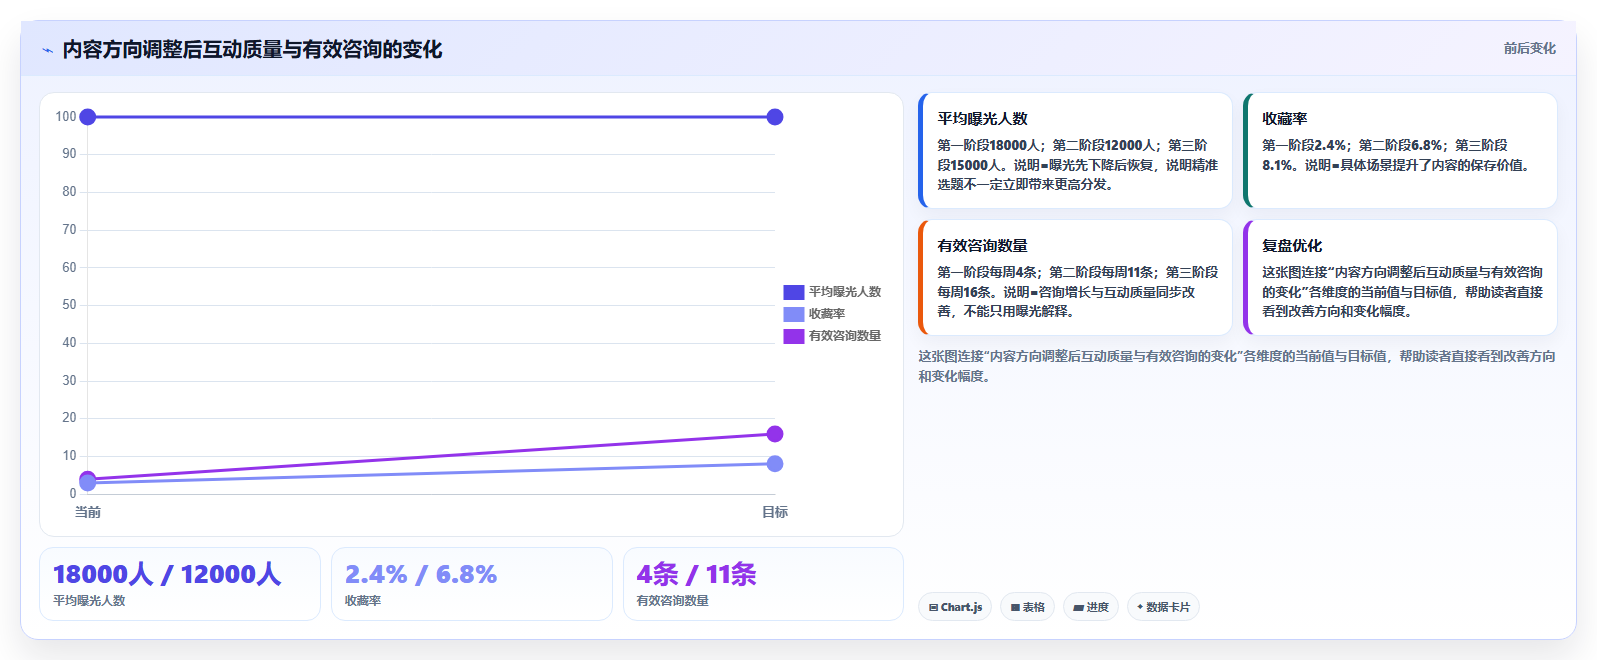This screenshot has width=1597, height=660.
Task: Click the 数据卡片 tag chip
Action: (x=1163, y=607)
